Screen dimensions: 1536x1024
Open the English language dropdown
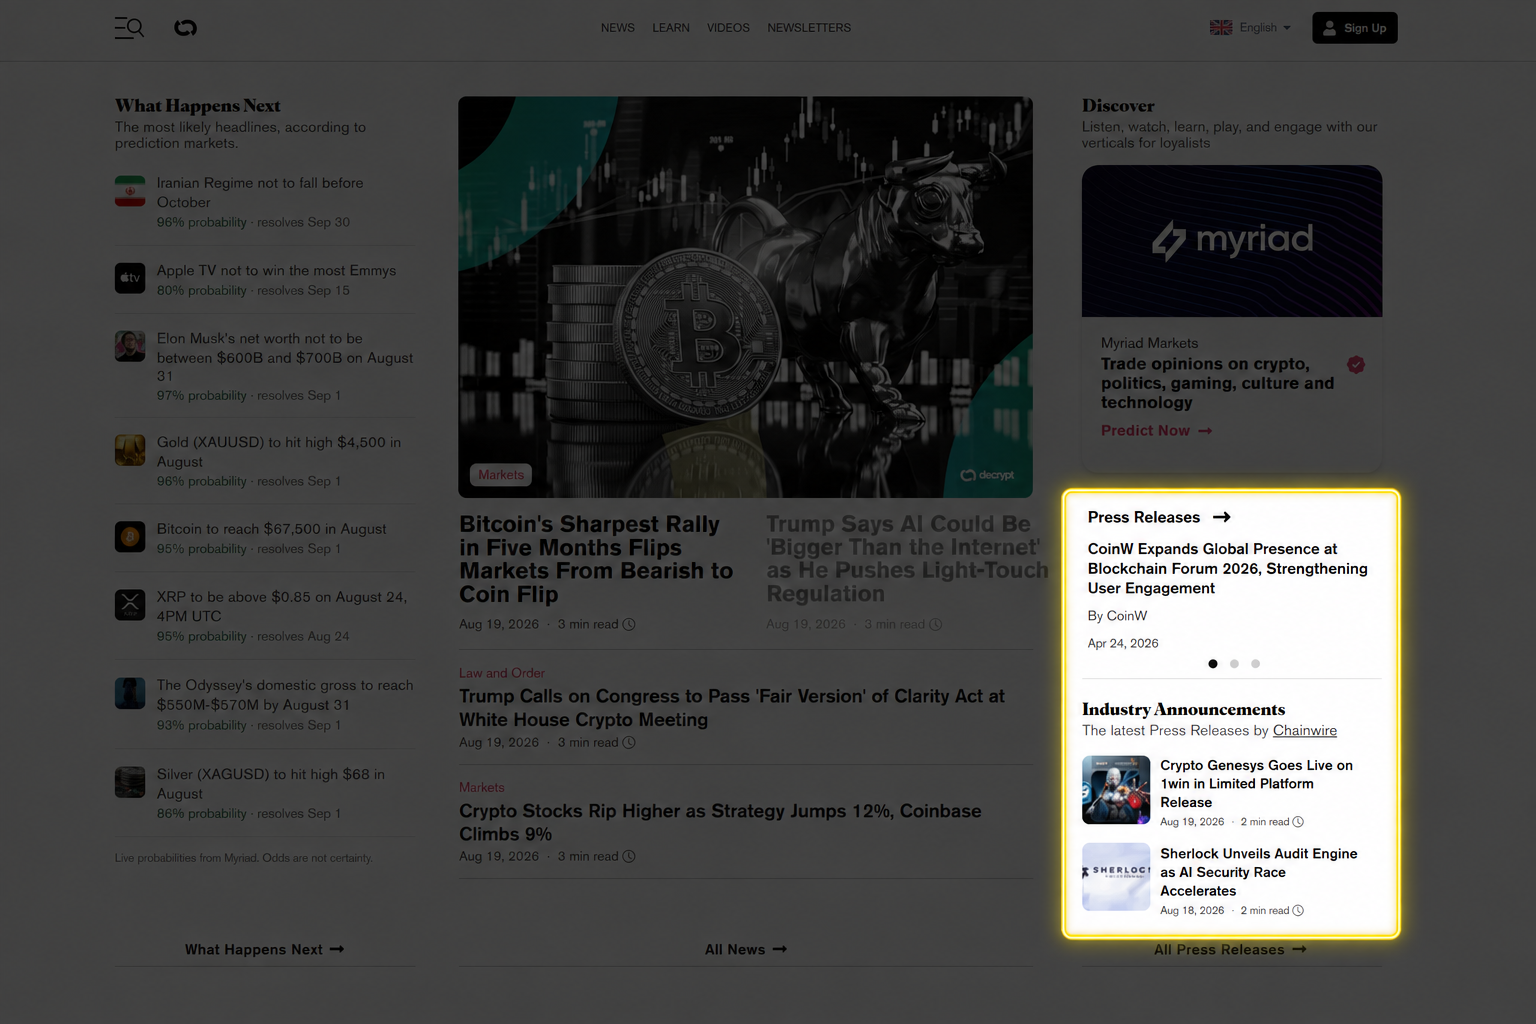coord(1264,28)
